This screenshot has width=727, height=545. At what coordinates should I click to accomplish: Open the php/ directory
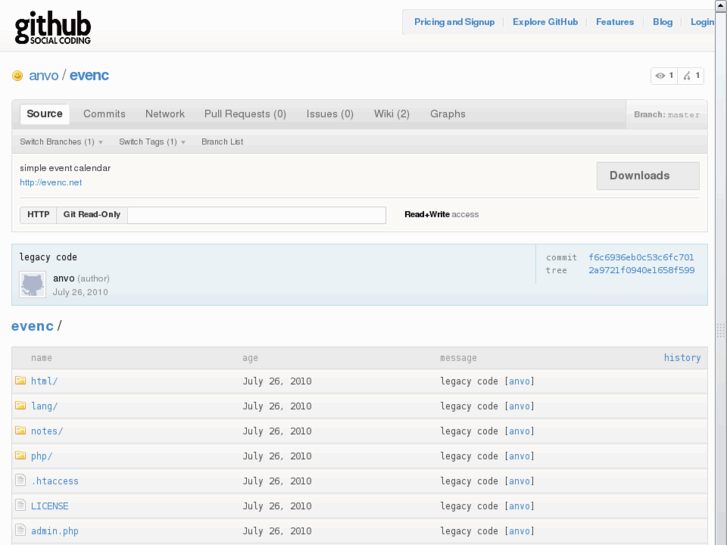pos(42,456)
